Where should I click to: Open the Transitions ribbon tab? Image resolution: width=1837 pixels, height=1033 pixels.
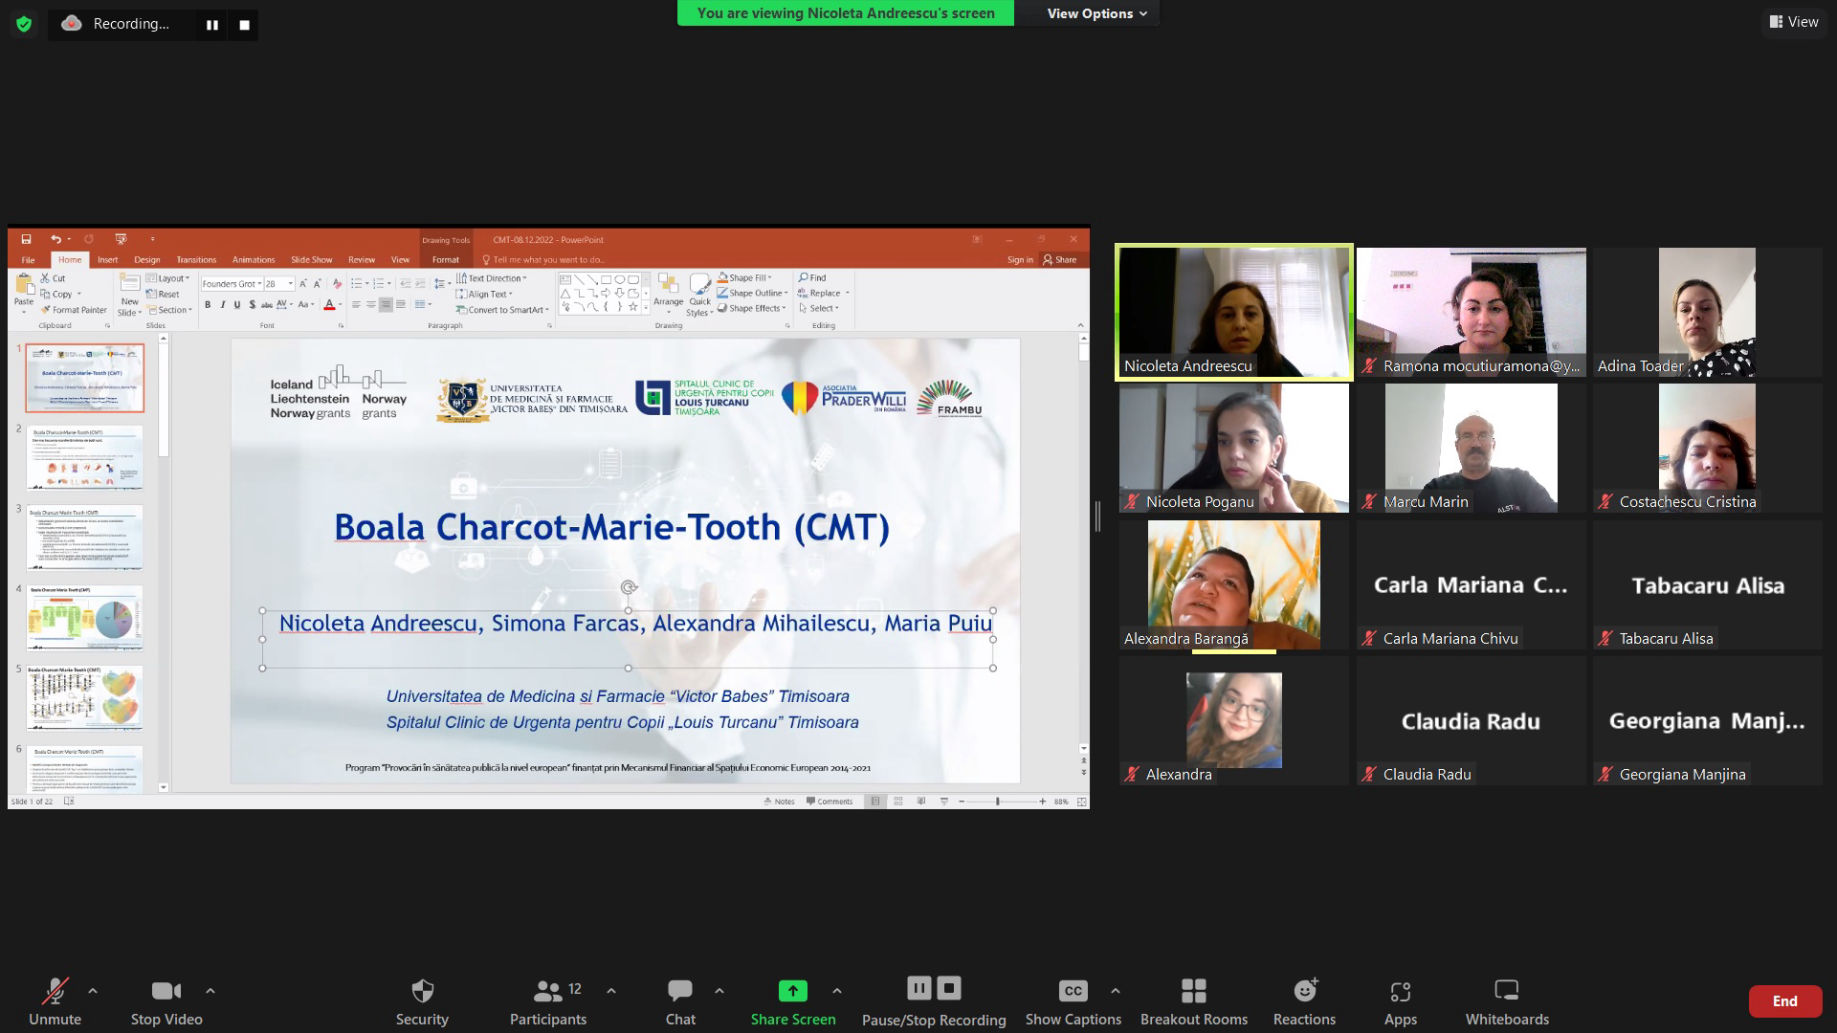[196, 259]
